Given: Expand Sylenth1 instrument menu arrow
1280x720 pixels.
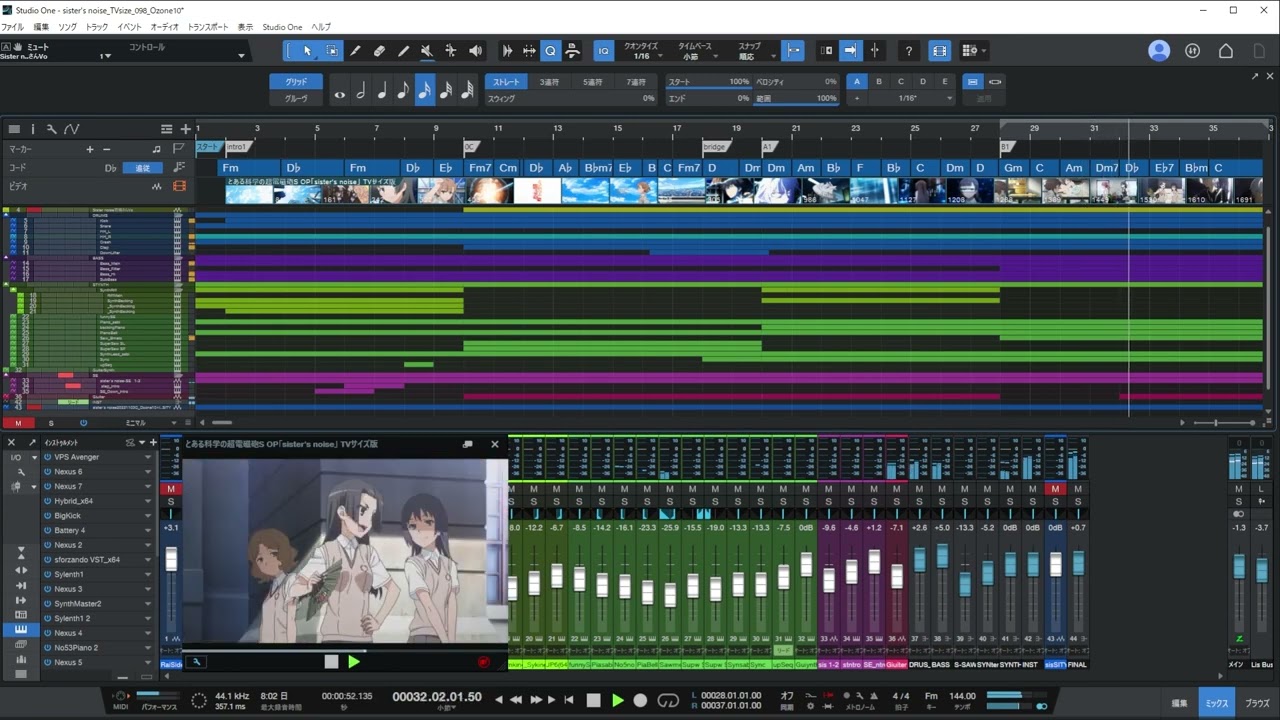Looking at the screenshot, I should pos(148,575).
